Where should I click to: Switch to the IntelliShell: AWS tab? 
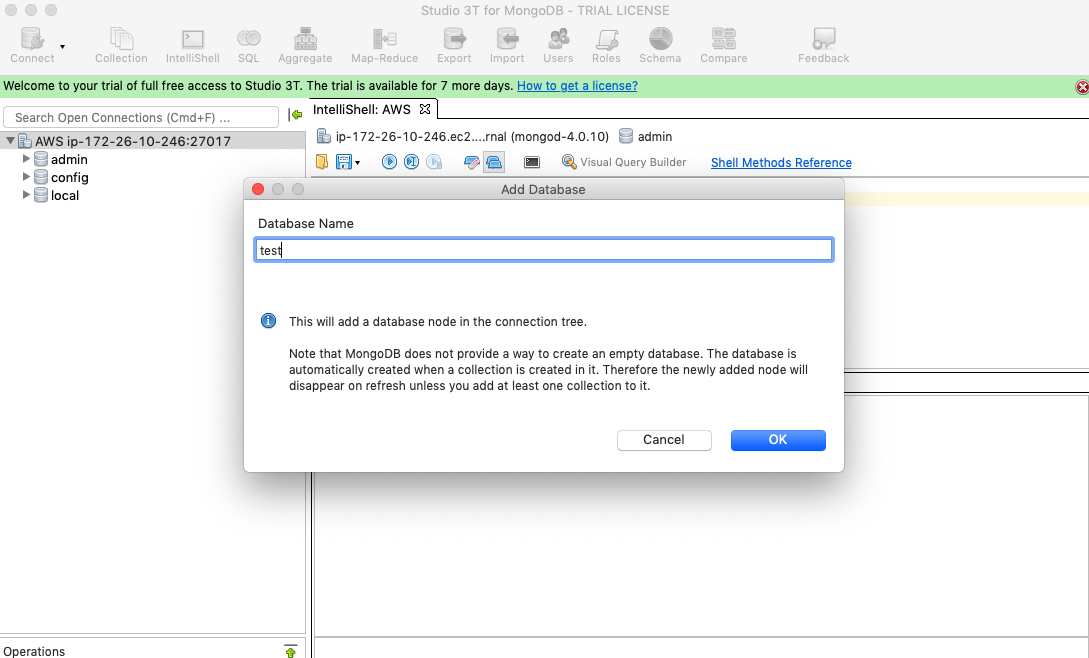coord(362,109)
